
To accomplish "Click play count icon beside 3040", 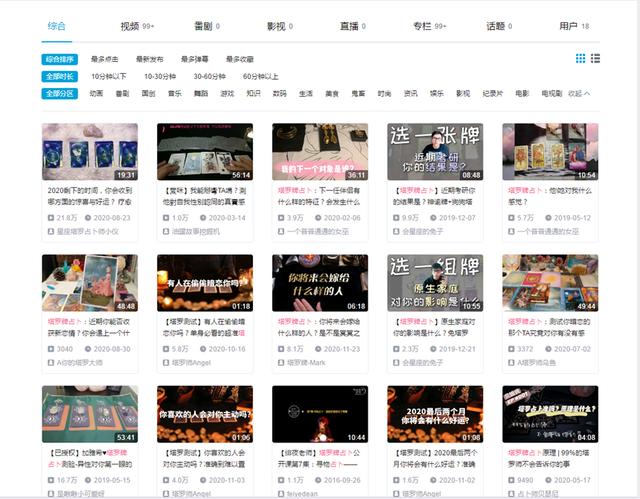I will [50, 349].
